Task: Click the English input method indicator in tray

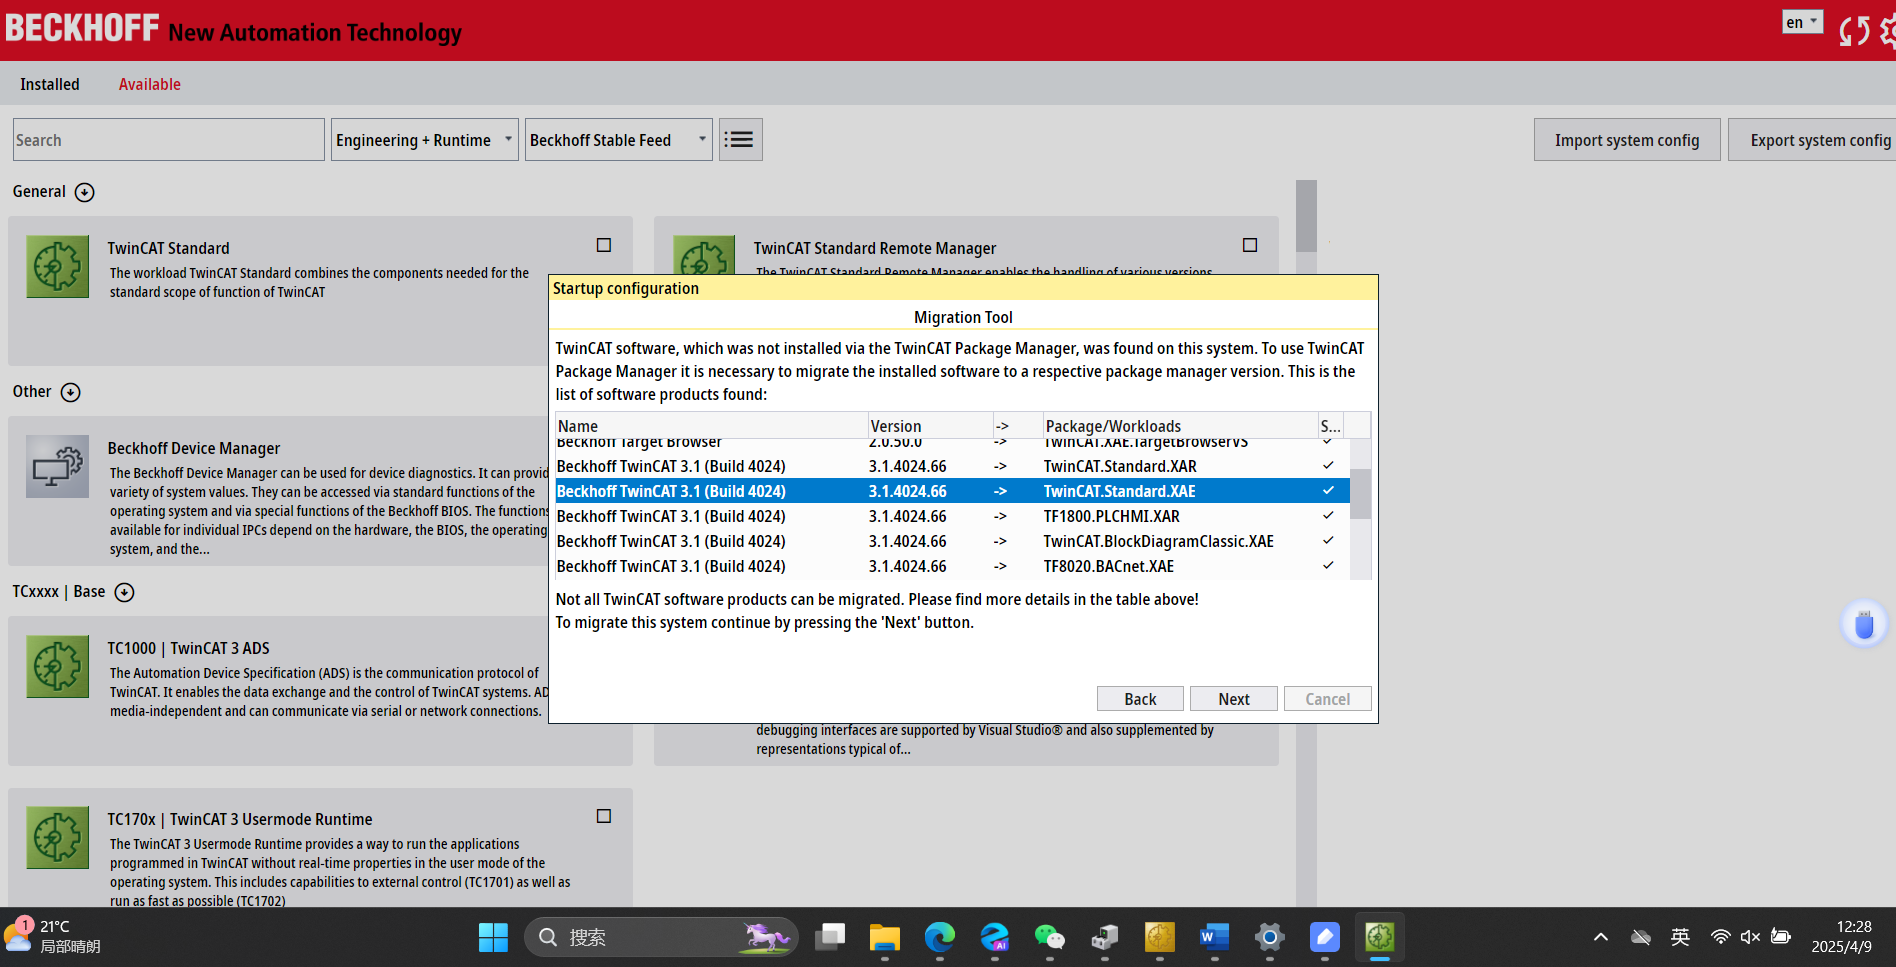Action: pos(1680,937)
